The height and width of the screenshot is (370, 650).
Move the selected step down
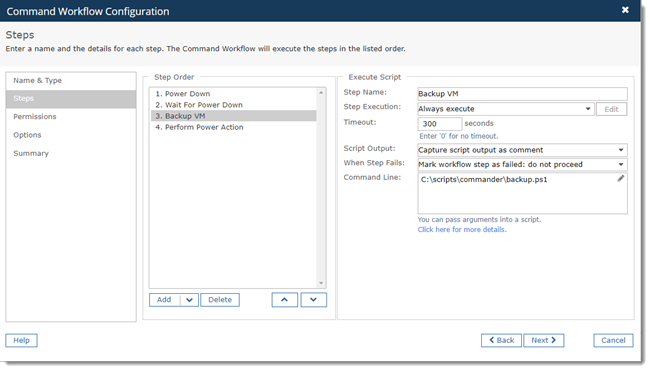point(313,300)
